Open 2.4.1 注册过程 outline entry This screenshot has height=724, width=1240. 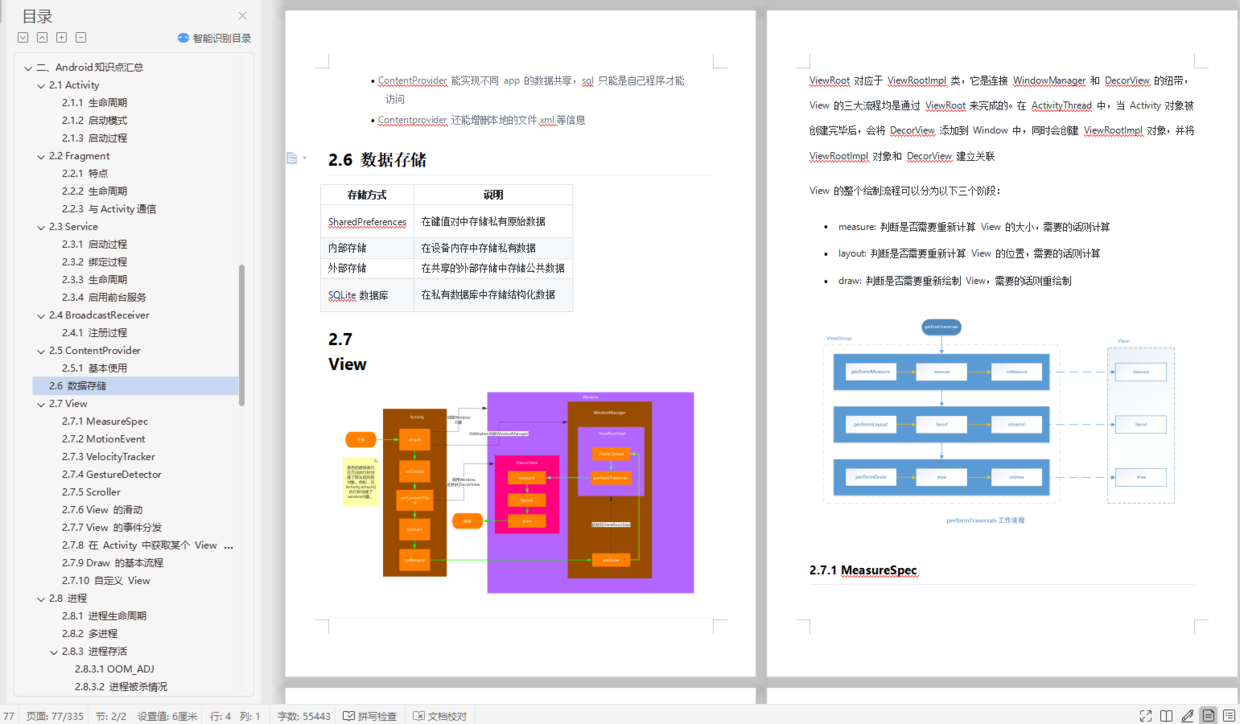click(x=94, y=333)
